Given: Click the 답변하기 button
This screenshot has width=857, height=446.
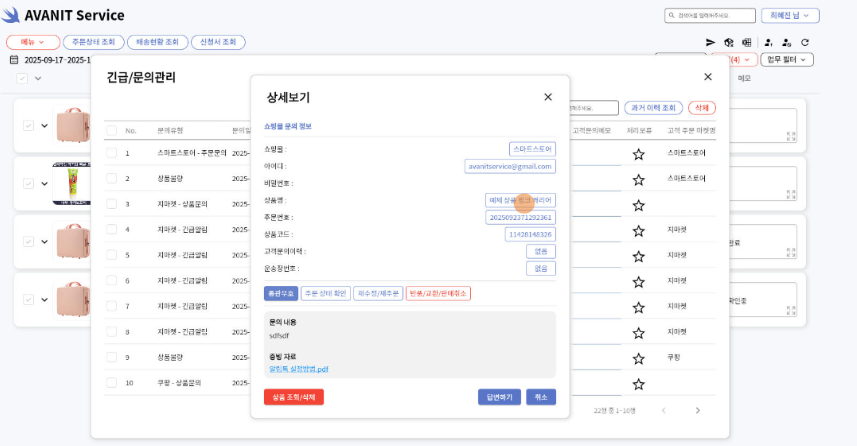Looking at the screenshot, I should (499, 397).
